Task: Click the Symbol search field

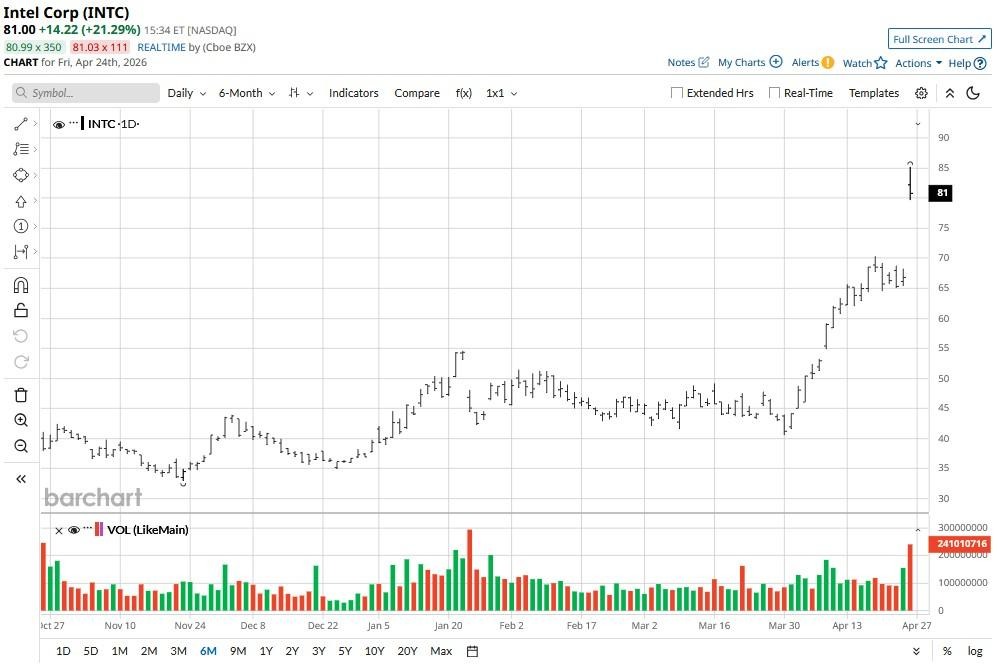Action: 86,93
